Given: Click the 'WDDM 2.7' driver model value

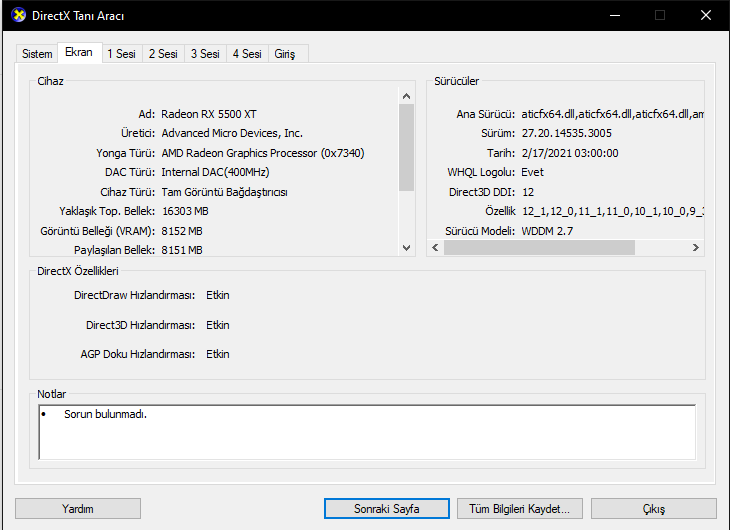Looking at the screenshot, I should pyautogui.click(x=548, y=231).
